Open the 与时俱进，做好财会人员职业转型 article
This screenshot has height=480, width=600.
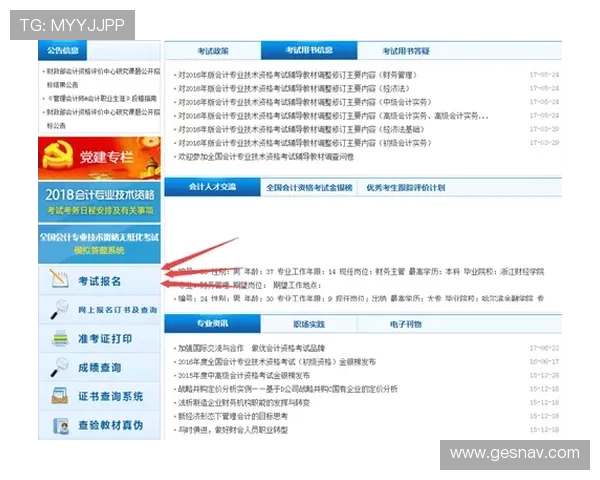233,430
